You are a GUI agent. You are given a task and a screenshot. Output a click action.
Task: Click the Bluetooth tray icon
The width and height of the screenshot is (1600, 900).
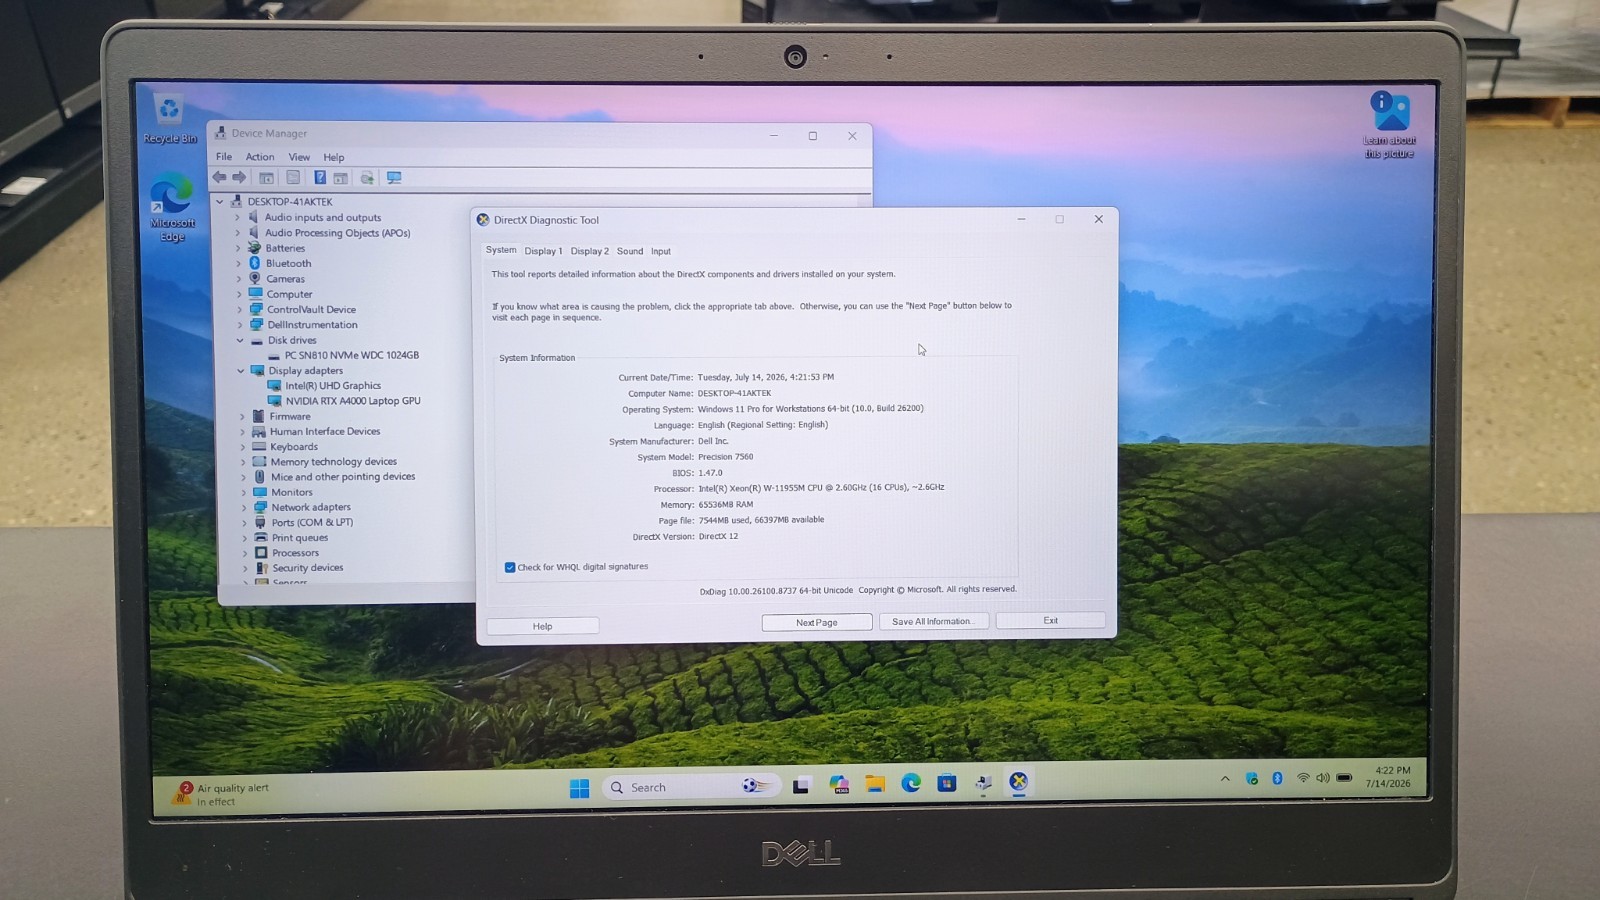pyautogui.click(x=1277, y=778)
